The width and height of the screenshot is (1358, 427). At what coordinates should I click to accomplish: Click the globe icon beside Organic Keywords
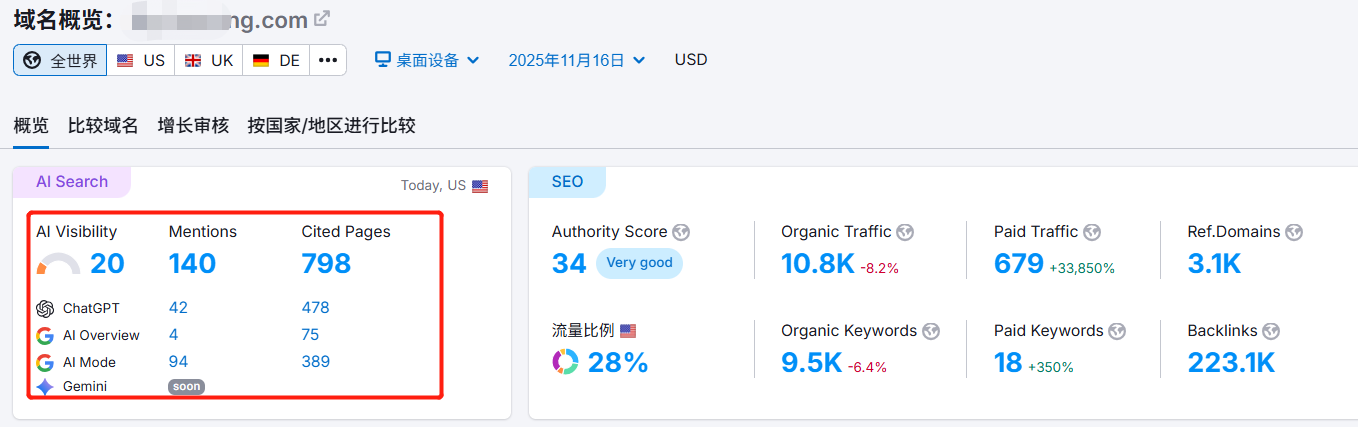coord(931,331)
